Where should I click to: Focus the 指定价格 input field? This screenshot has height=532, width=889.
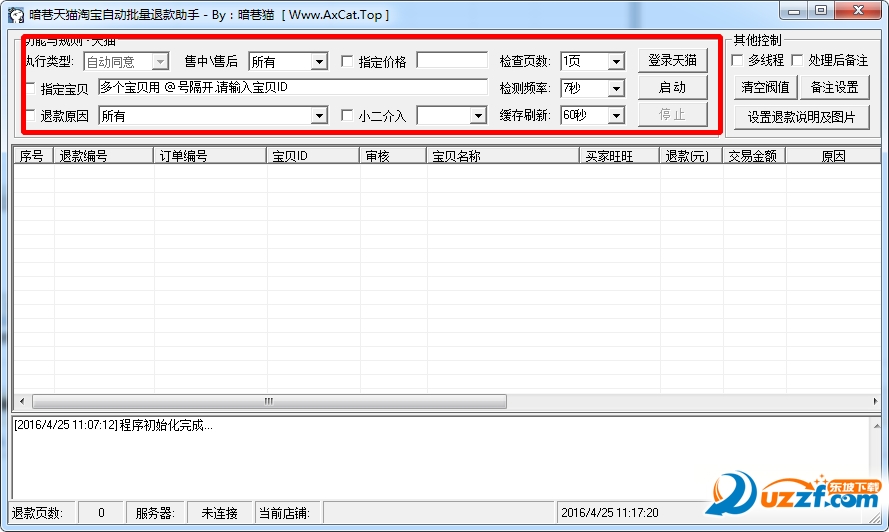pos(452,60)
